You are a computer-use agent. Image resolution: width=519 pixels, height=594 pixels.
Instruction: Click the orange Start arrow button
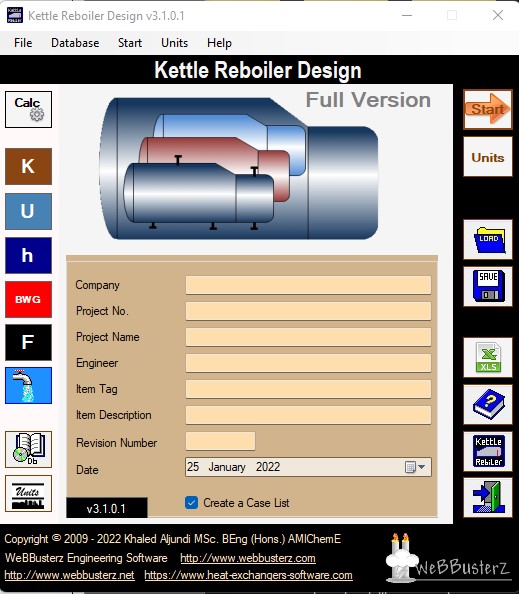[x=488, y=109]
